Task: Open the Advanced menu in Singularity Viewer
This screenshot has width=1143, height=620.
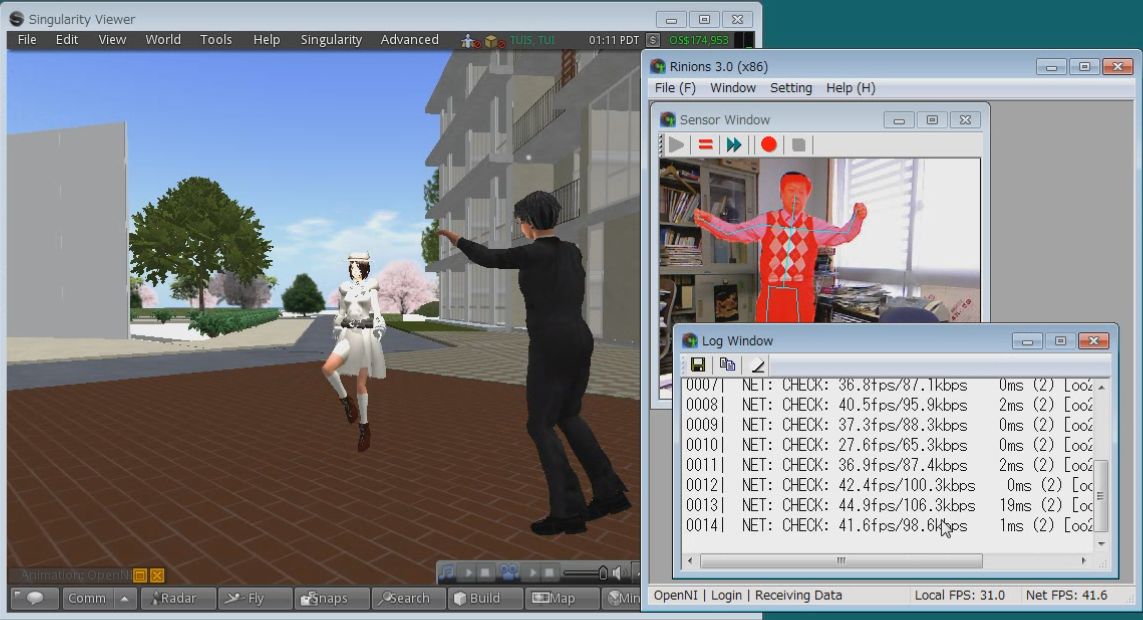Action: coord(409,40)
